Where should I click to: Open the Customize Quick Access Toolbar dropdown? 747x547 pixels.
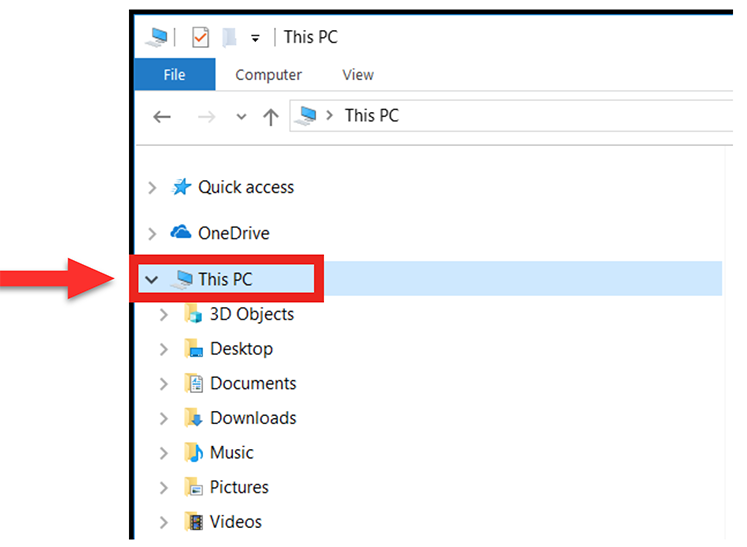255,38
